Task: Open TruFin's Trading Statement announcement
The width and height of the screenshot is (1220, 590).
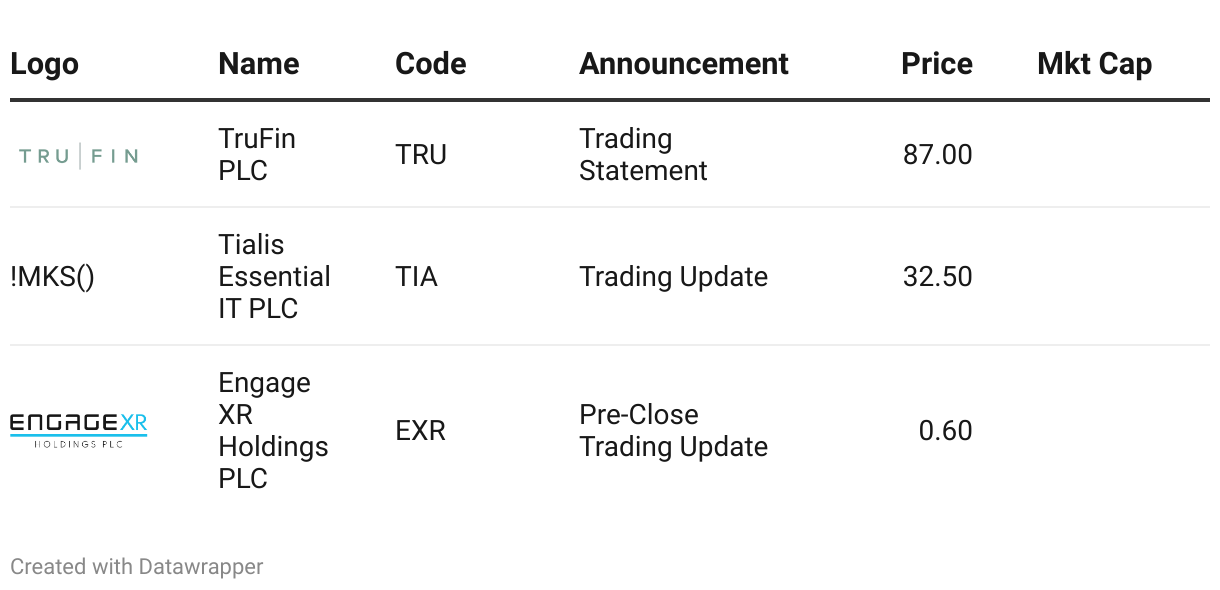Action: (643, 155)
